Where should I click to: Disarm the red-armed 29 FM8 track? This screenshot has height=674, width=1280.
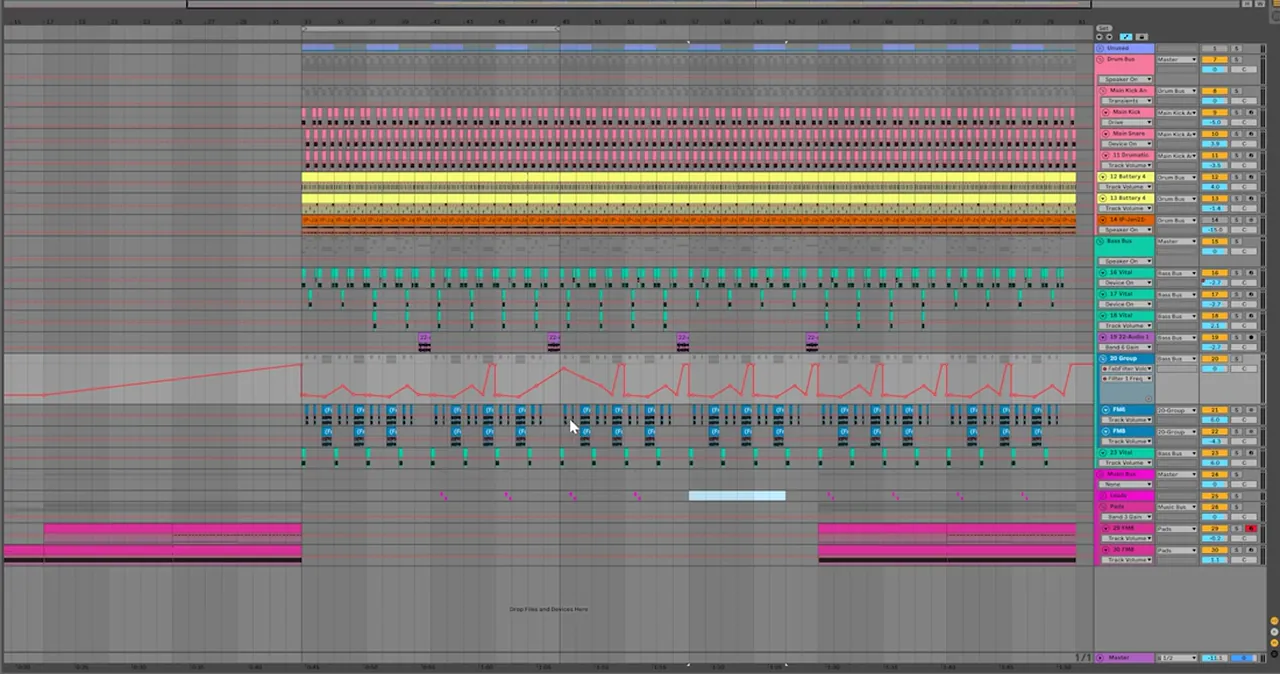[1251, 528]
